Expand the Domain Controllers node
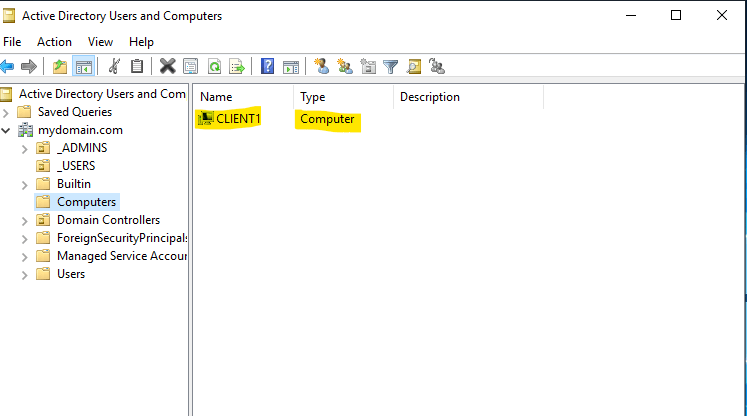747x416 pixels. coord(25,220)
